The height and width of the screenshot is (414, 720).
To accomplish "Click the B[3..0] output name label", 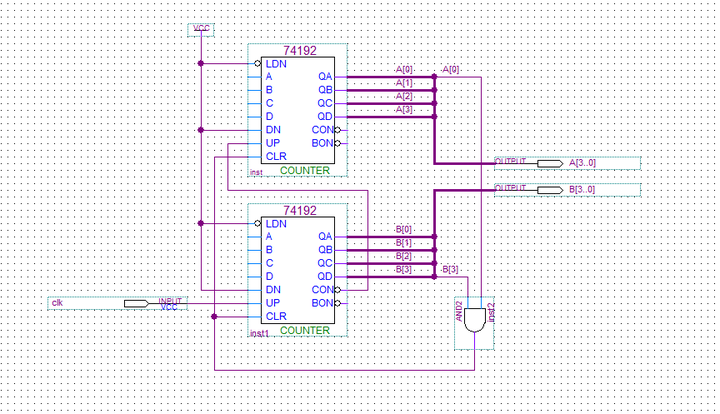I will 582,189.
